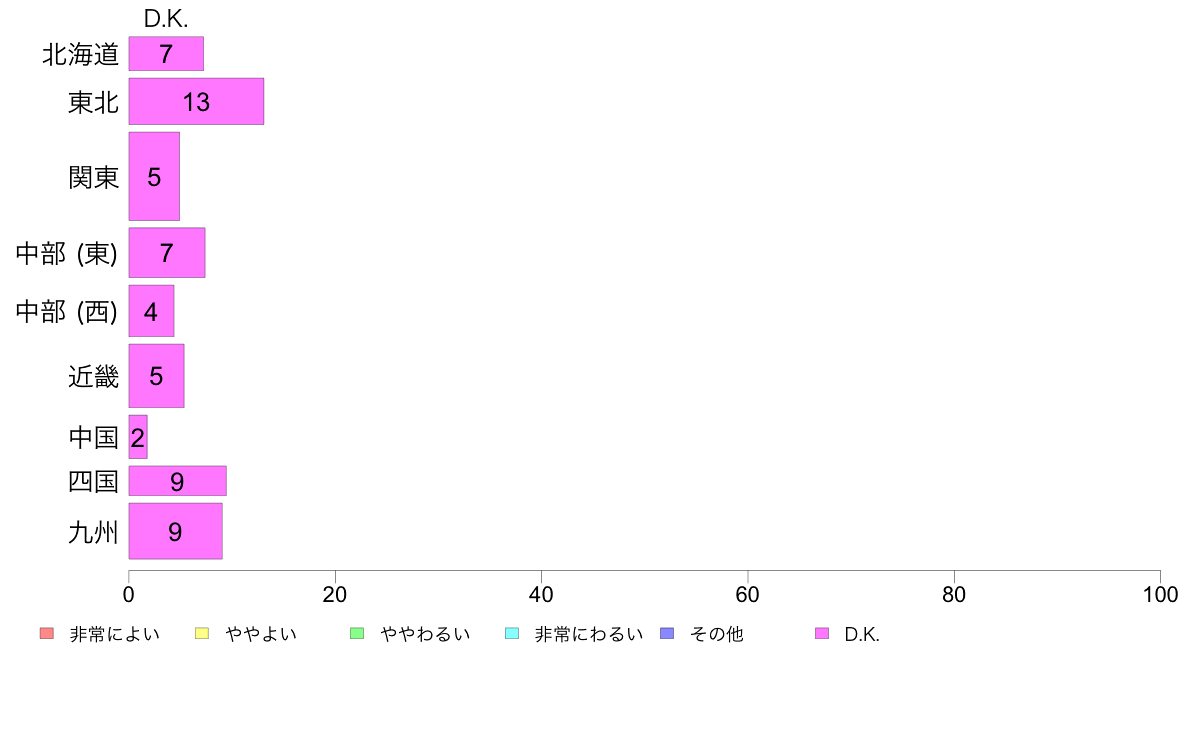Select the 北海道 bar showing 7

tap(166, 54)
